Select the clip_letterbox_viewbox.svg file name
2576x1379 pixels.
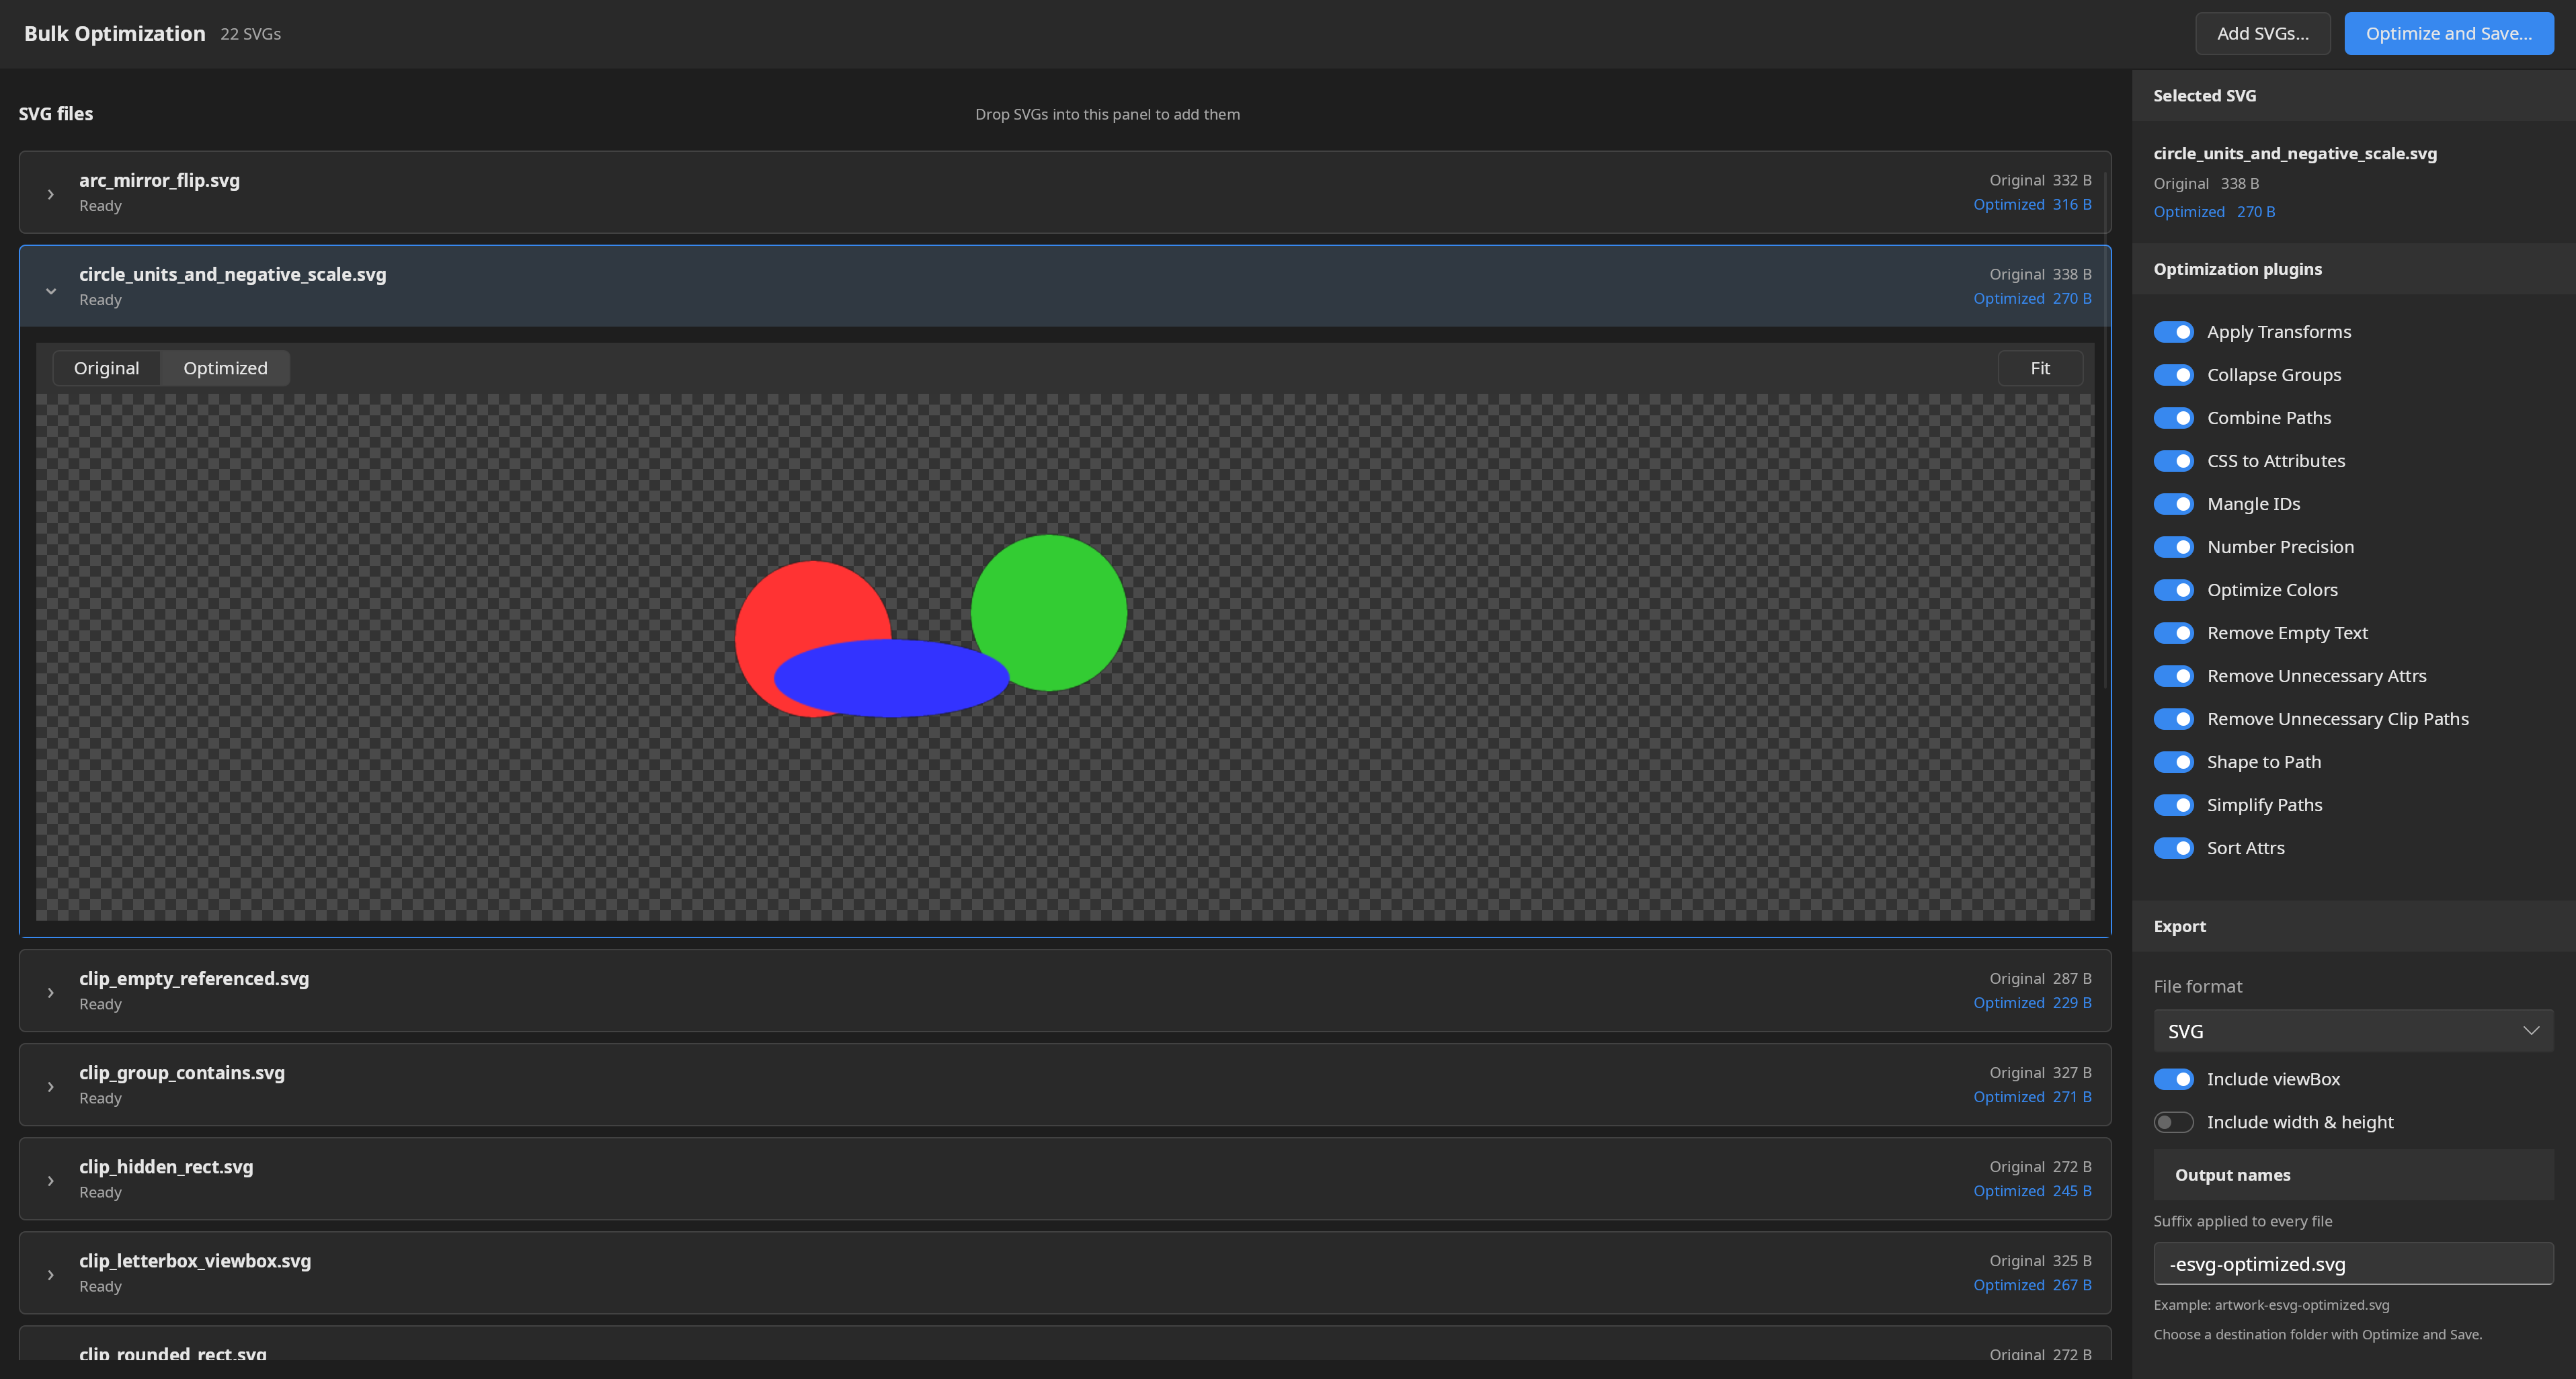point(195,1260)
